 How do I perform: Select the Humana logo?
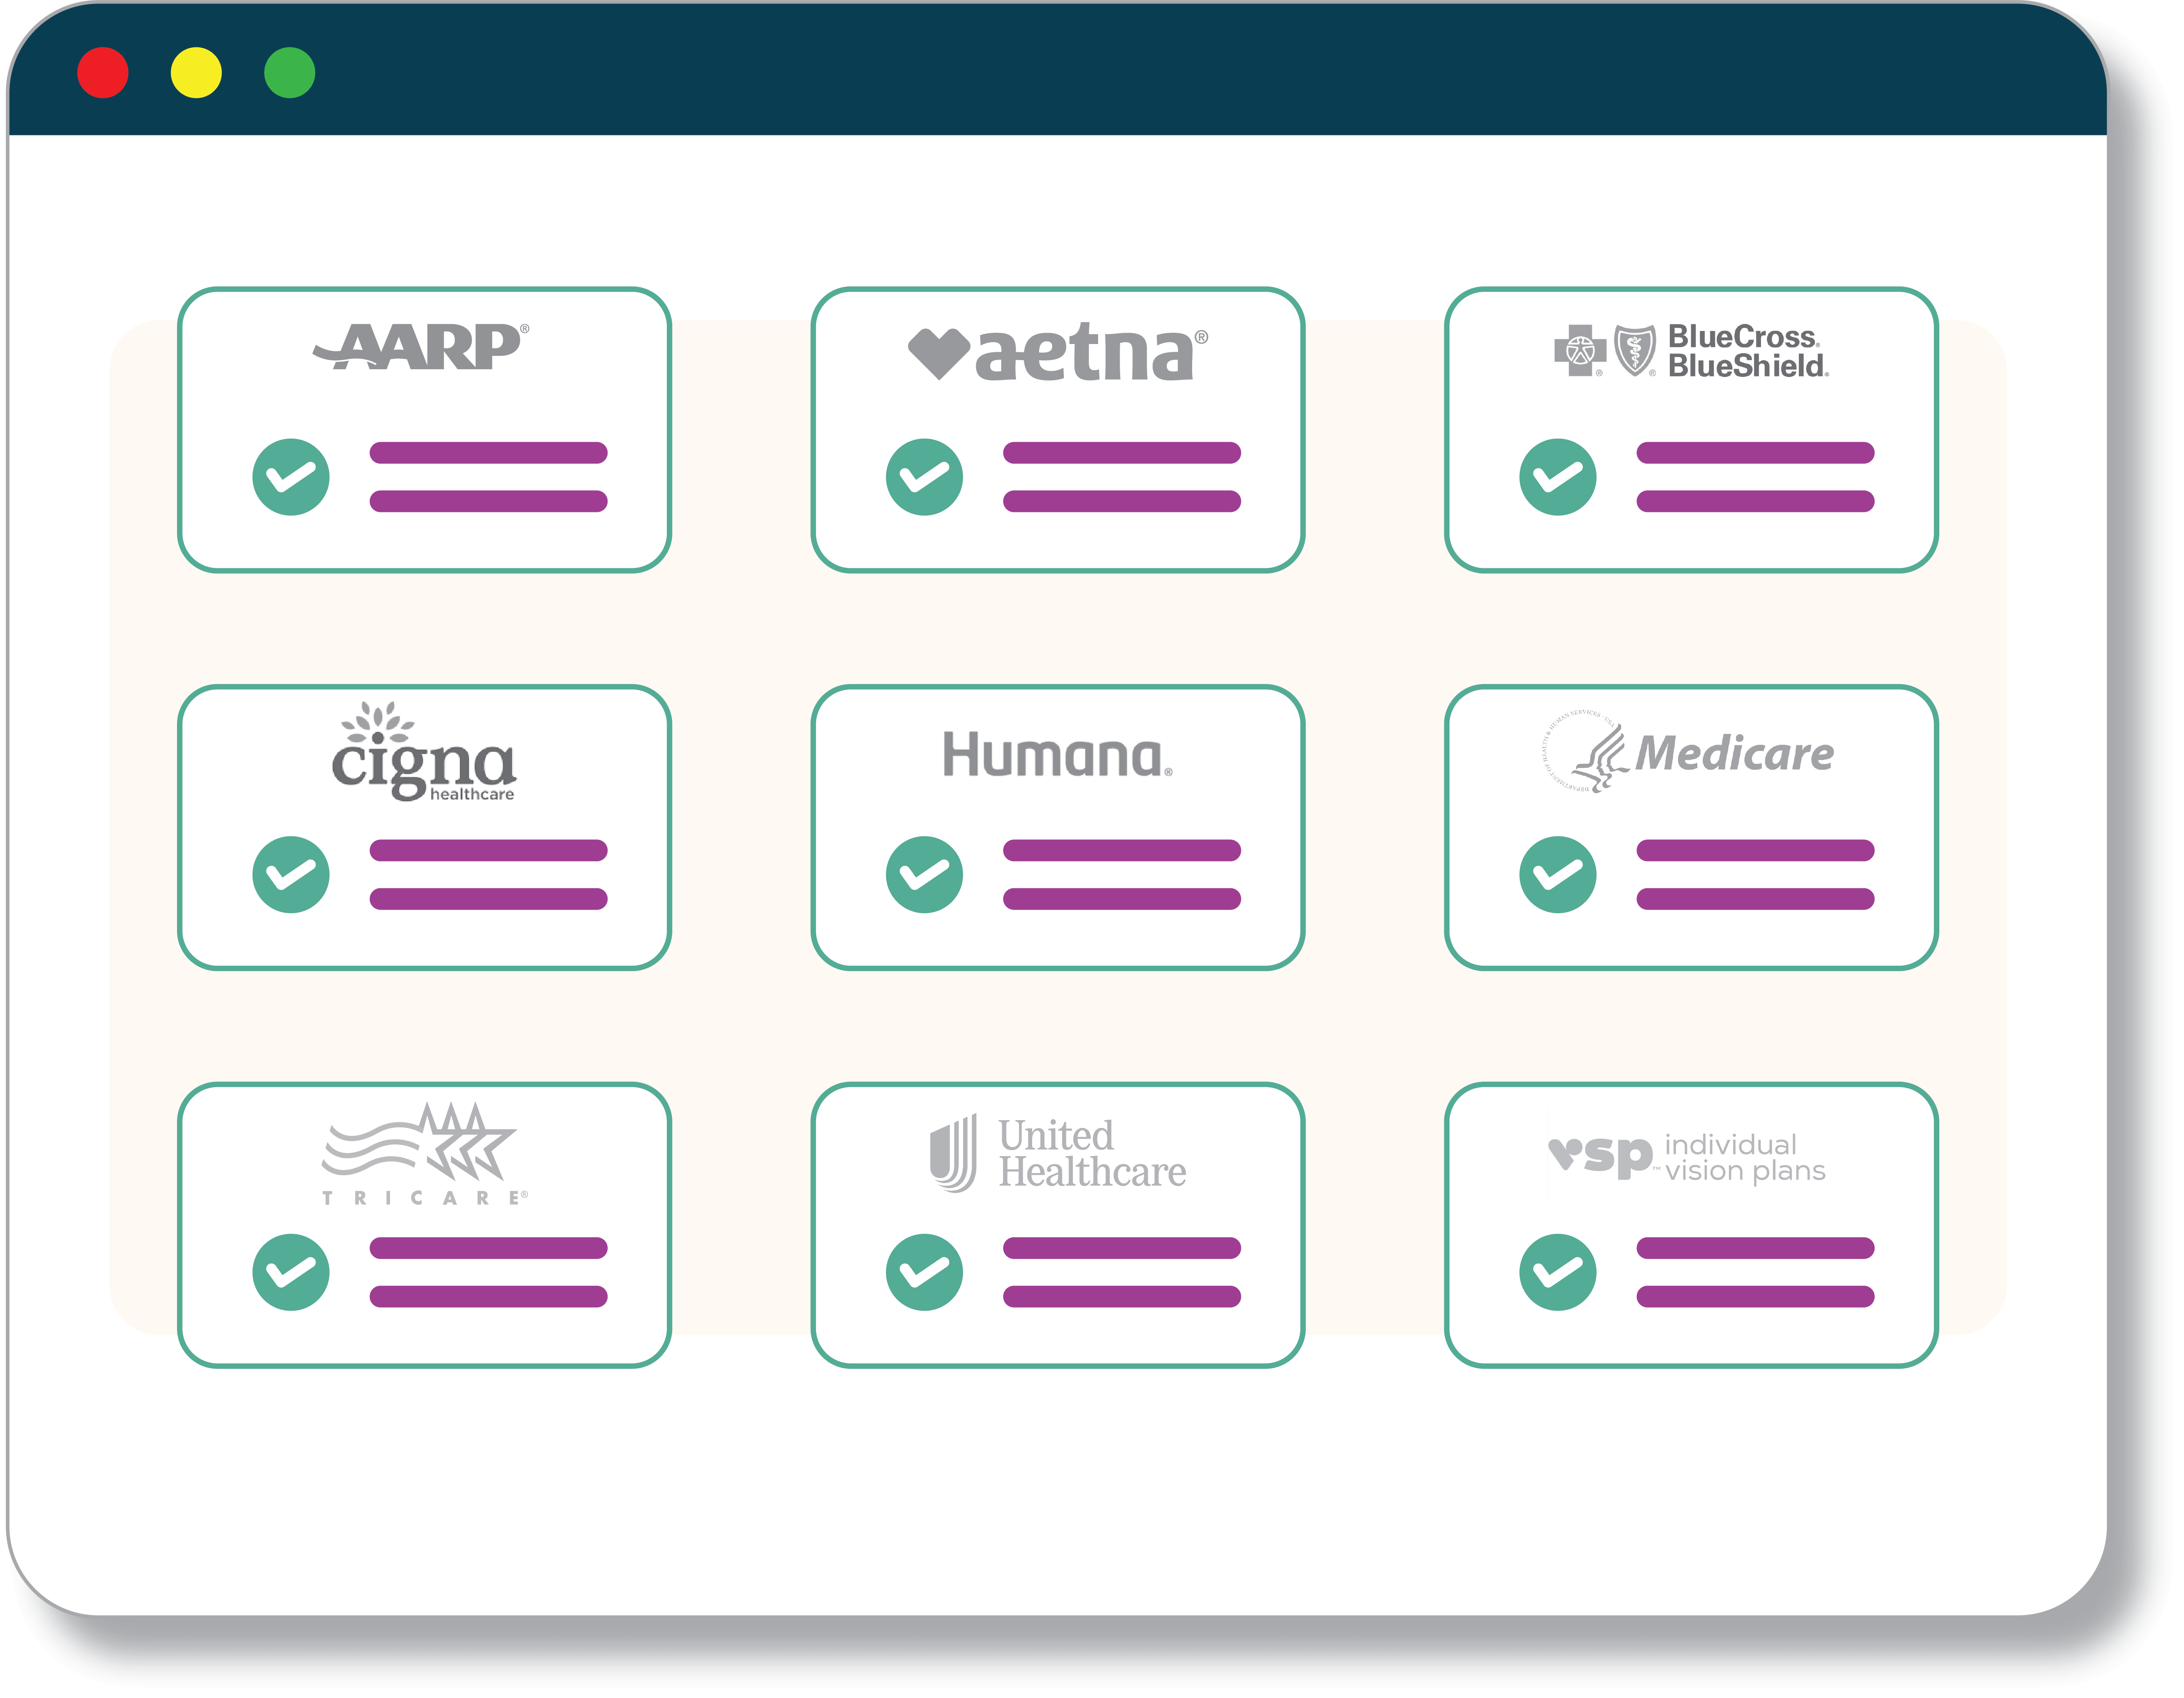[1057, 755]
